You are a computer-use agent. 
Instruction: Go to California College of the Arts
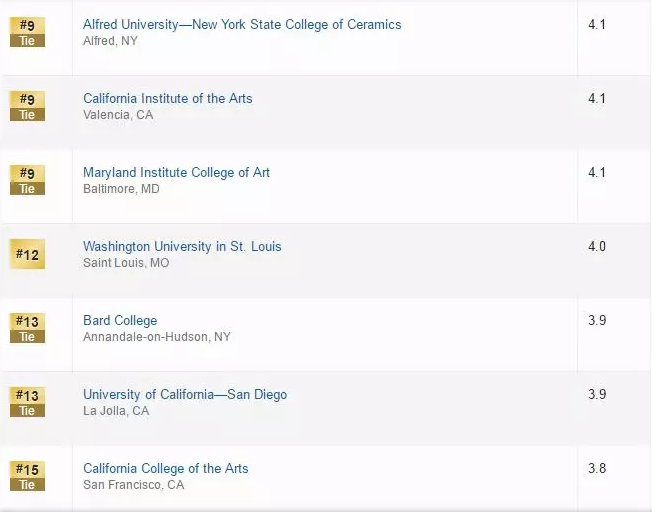(165, 468)
